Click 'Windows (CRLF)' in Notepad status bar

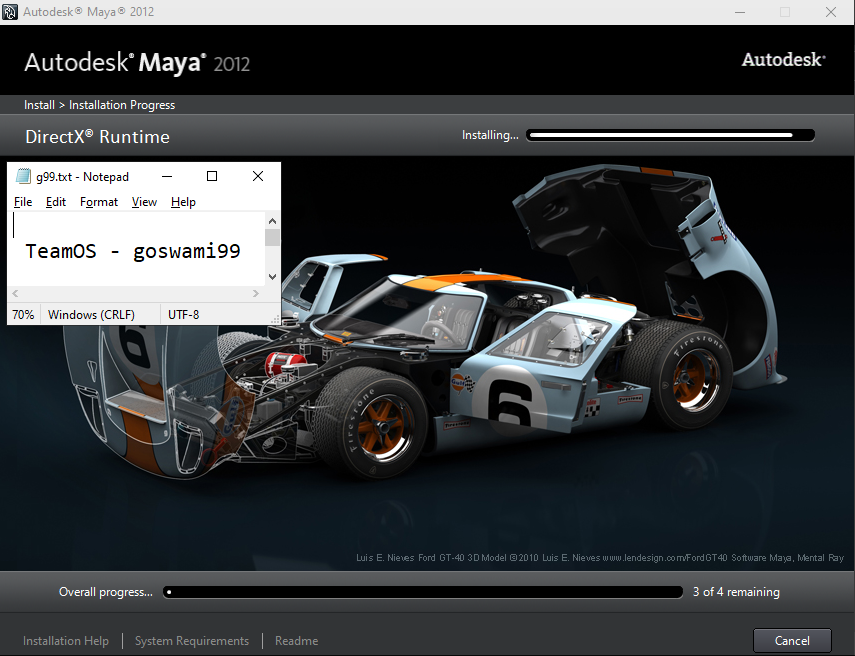91,315
